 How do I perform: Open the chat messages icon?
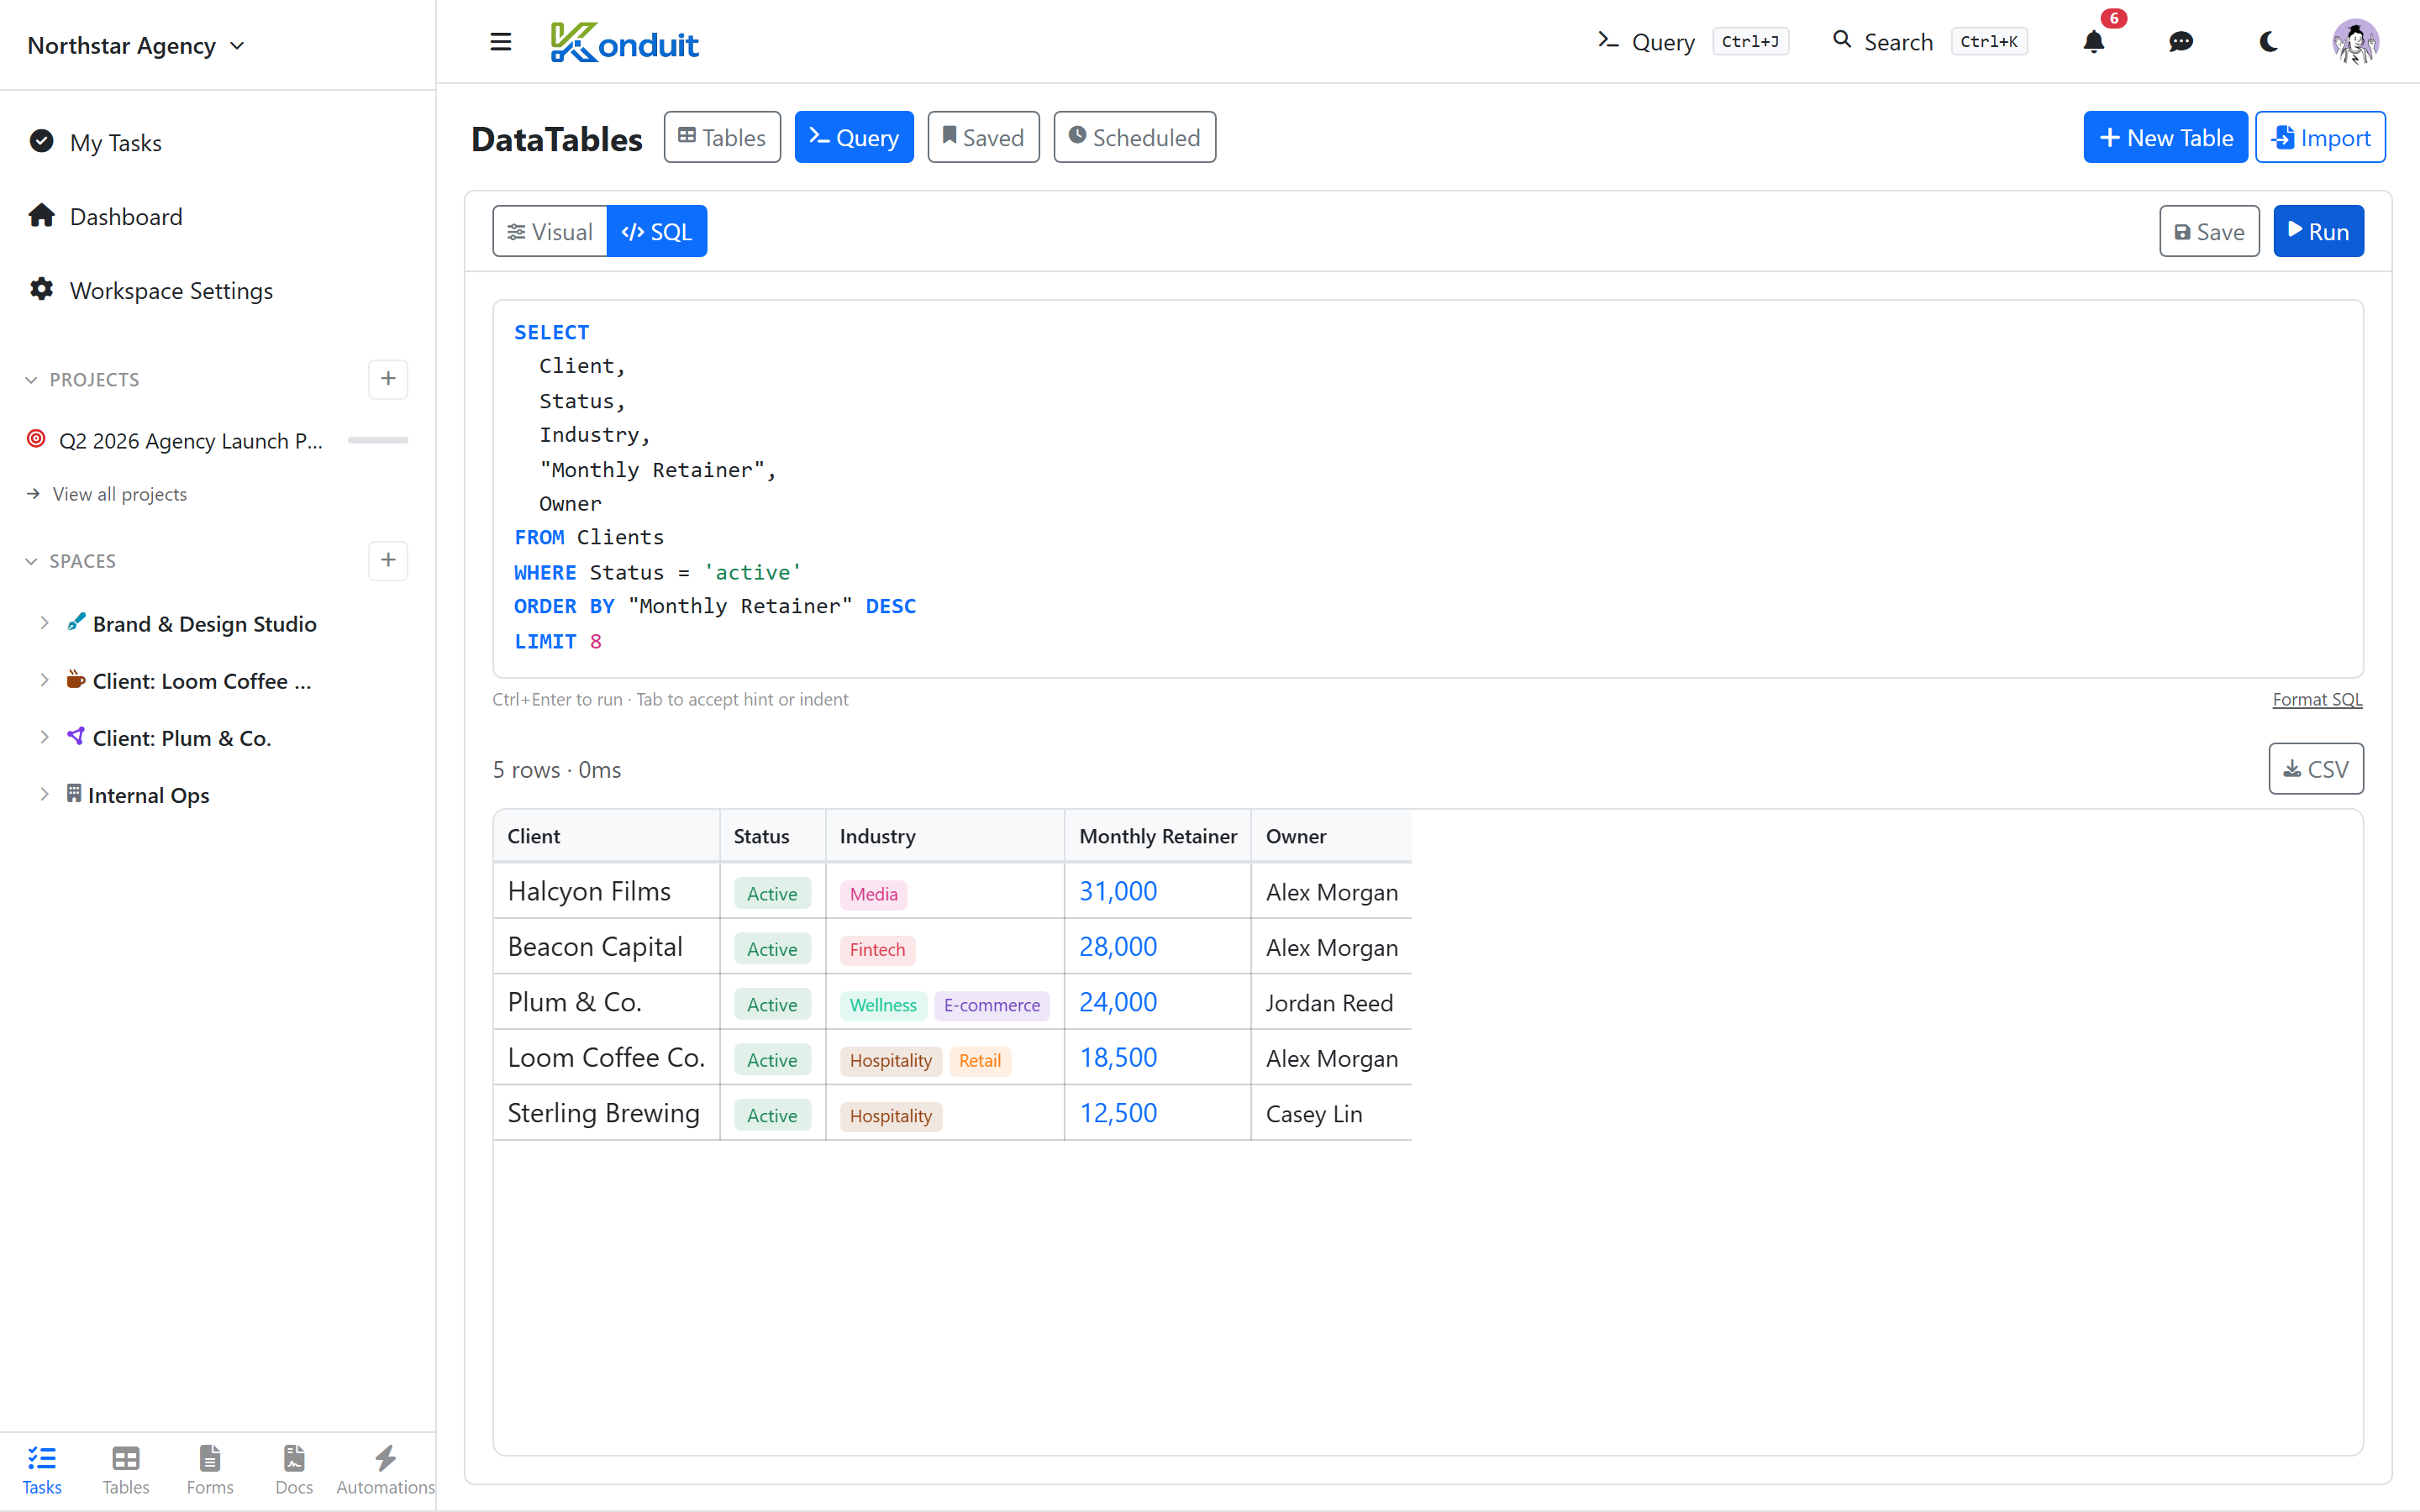(2181, 42)
